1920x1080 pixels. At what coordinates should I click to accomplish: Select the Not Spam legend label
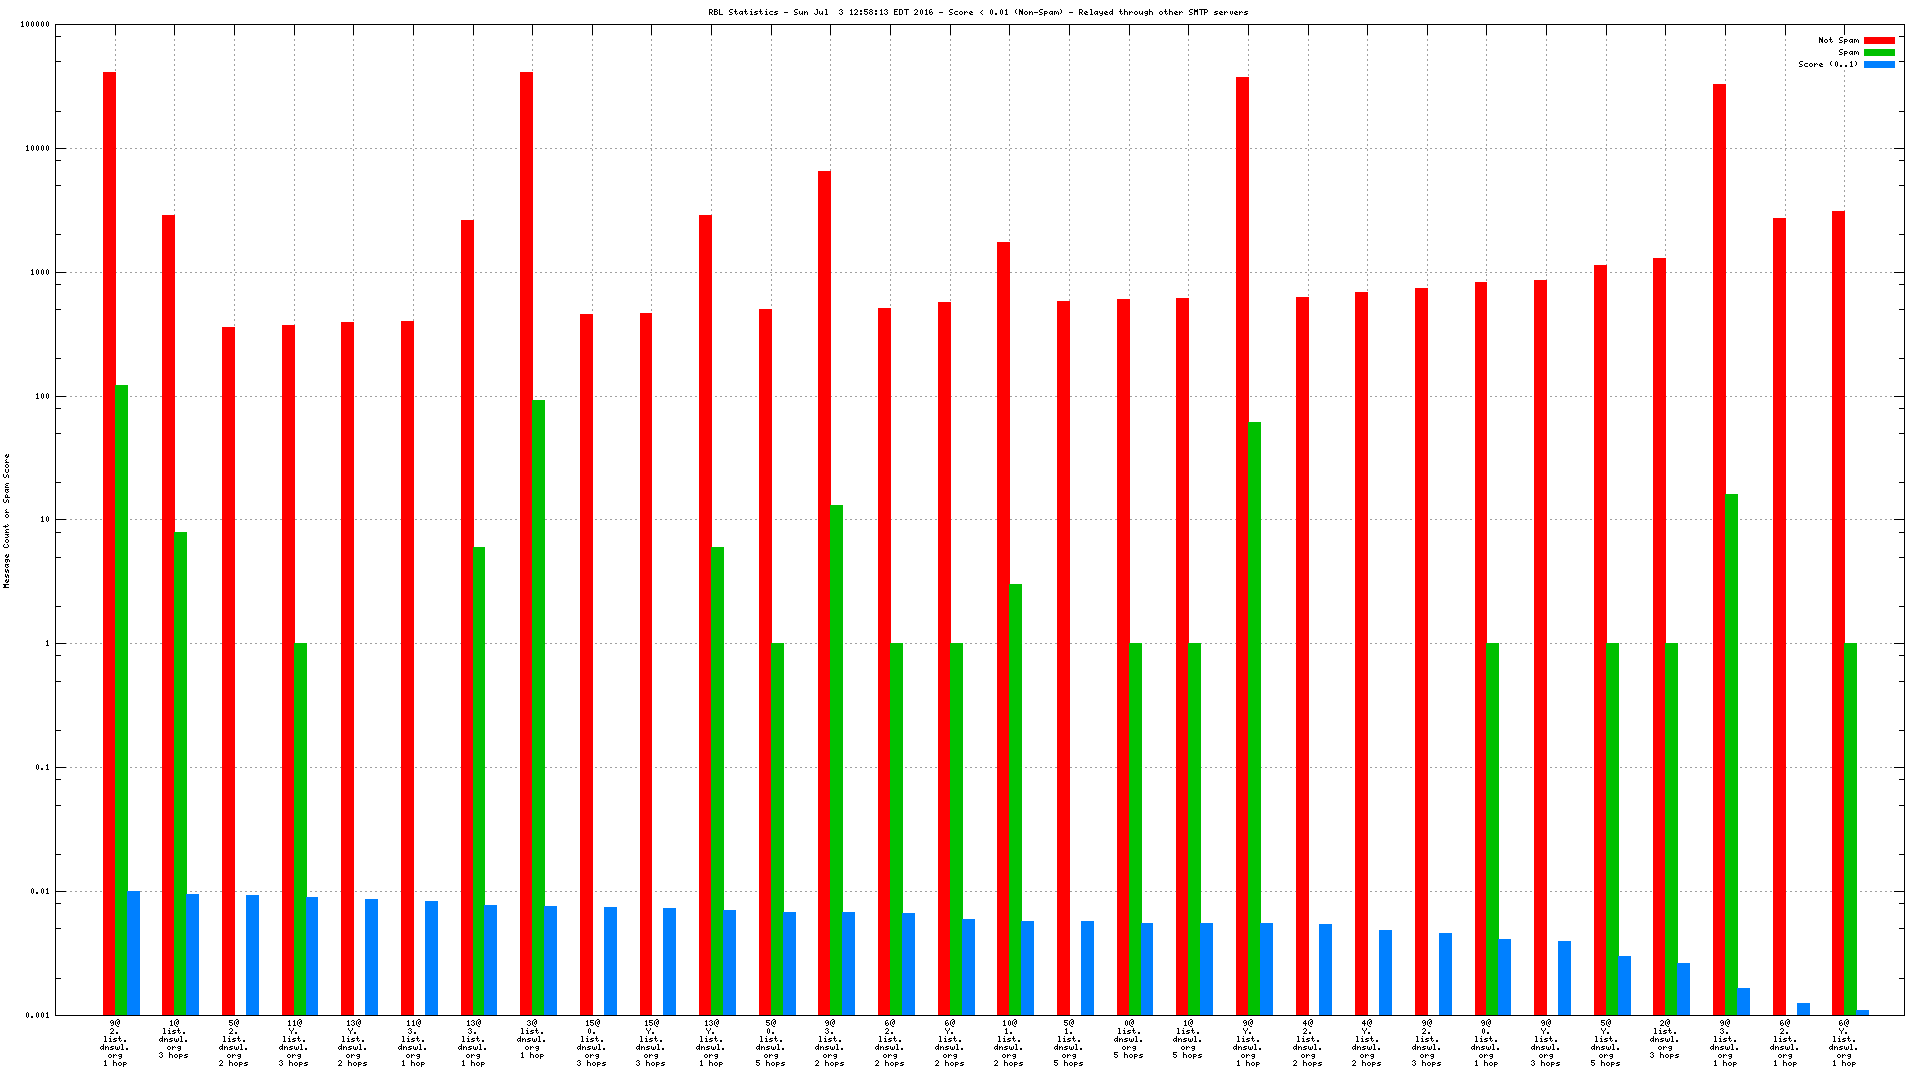[1838, 40]
